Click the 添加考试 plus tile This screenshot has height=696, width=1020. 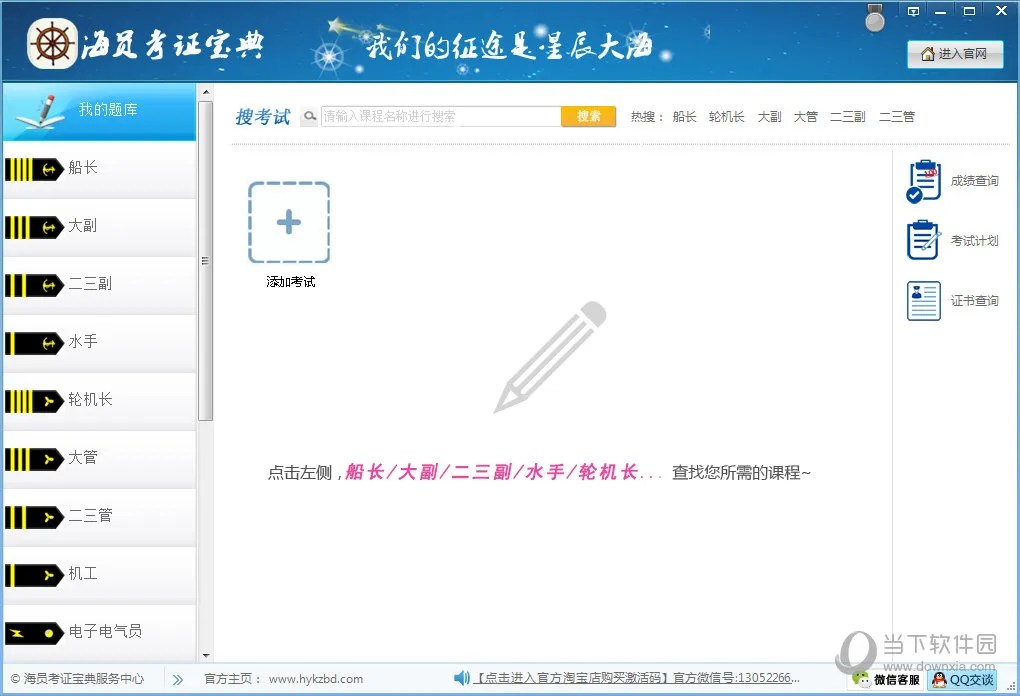[x=289, y=222]
